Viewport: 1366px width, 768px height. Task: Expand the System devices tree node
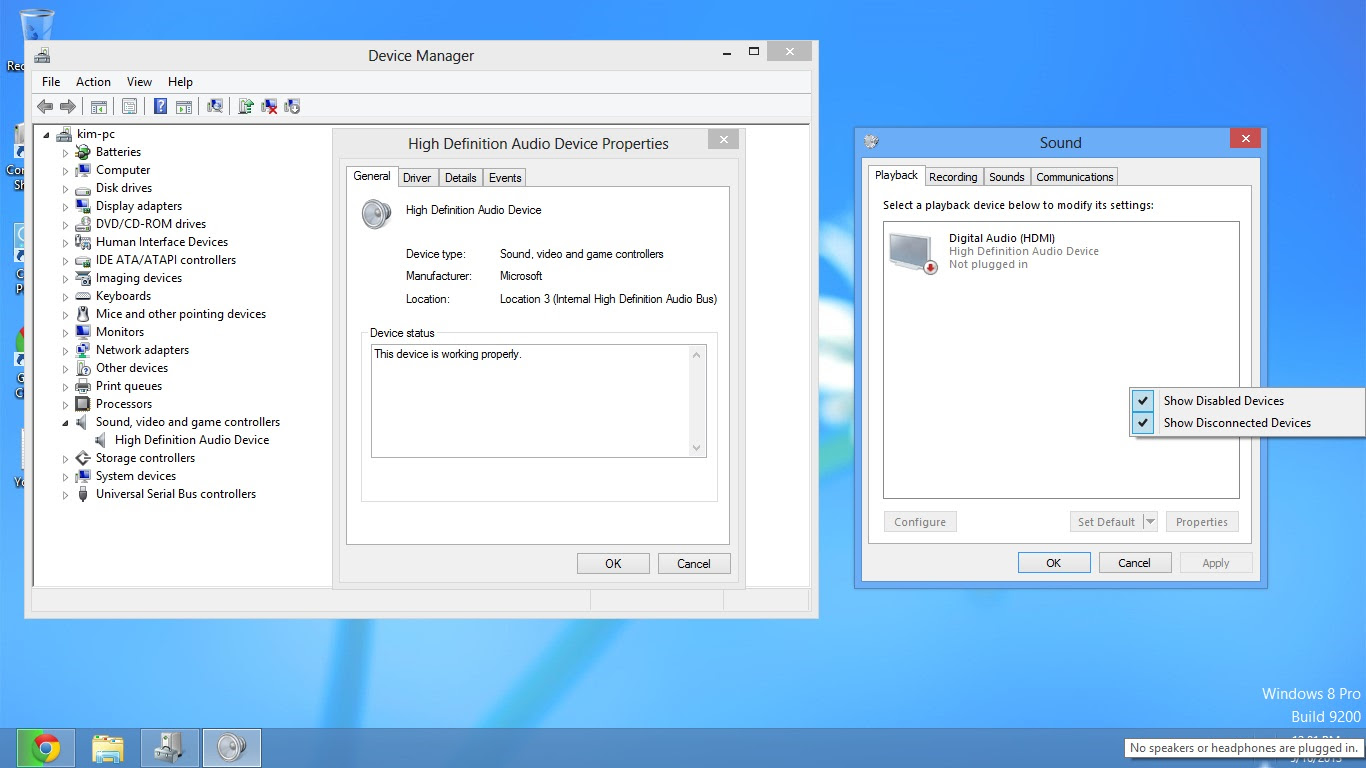tap(66, 477)
